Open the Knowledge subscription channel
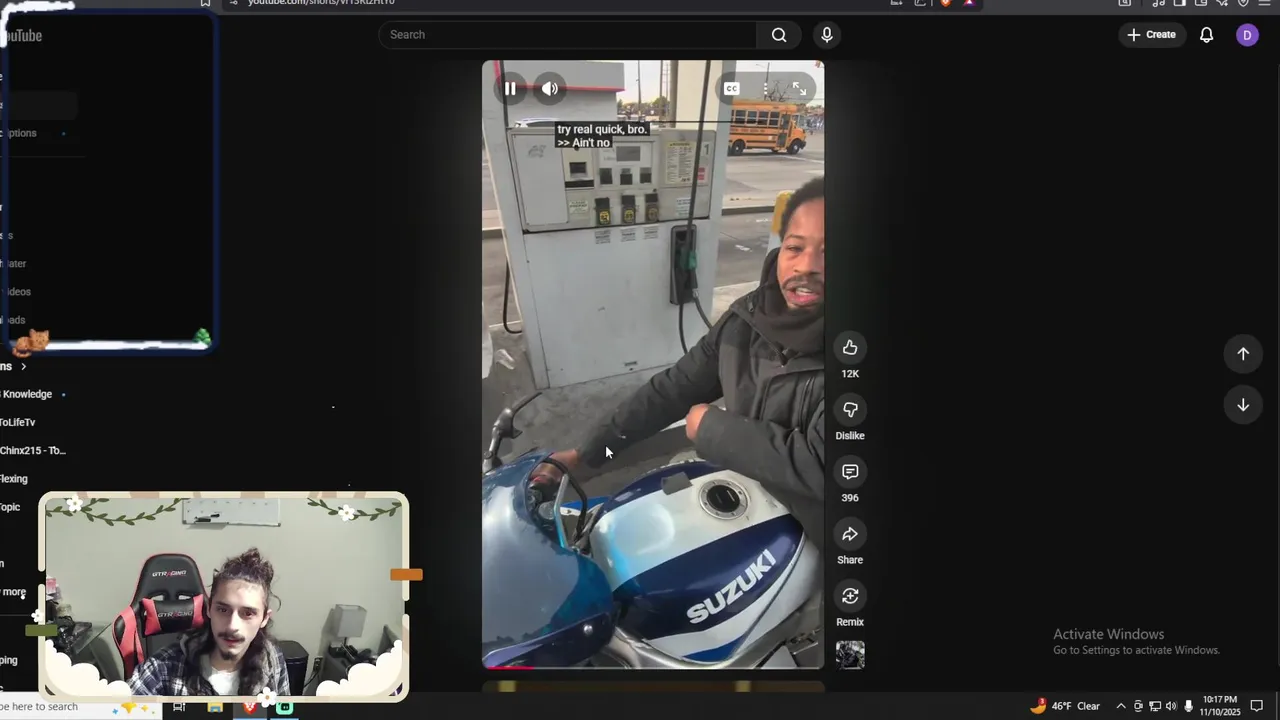This screenshot has height=720, width=1280. [x=26, y=395]
